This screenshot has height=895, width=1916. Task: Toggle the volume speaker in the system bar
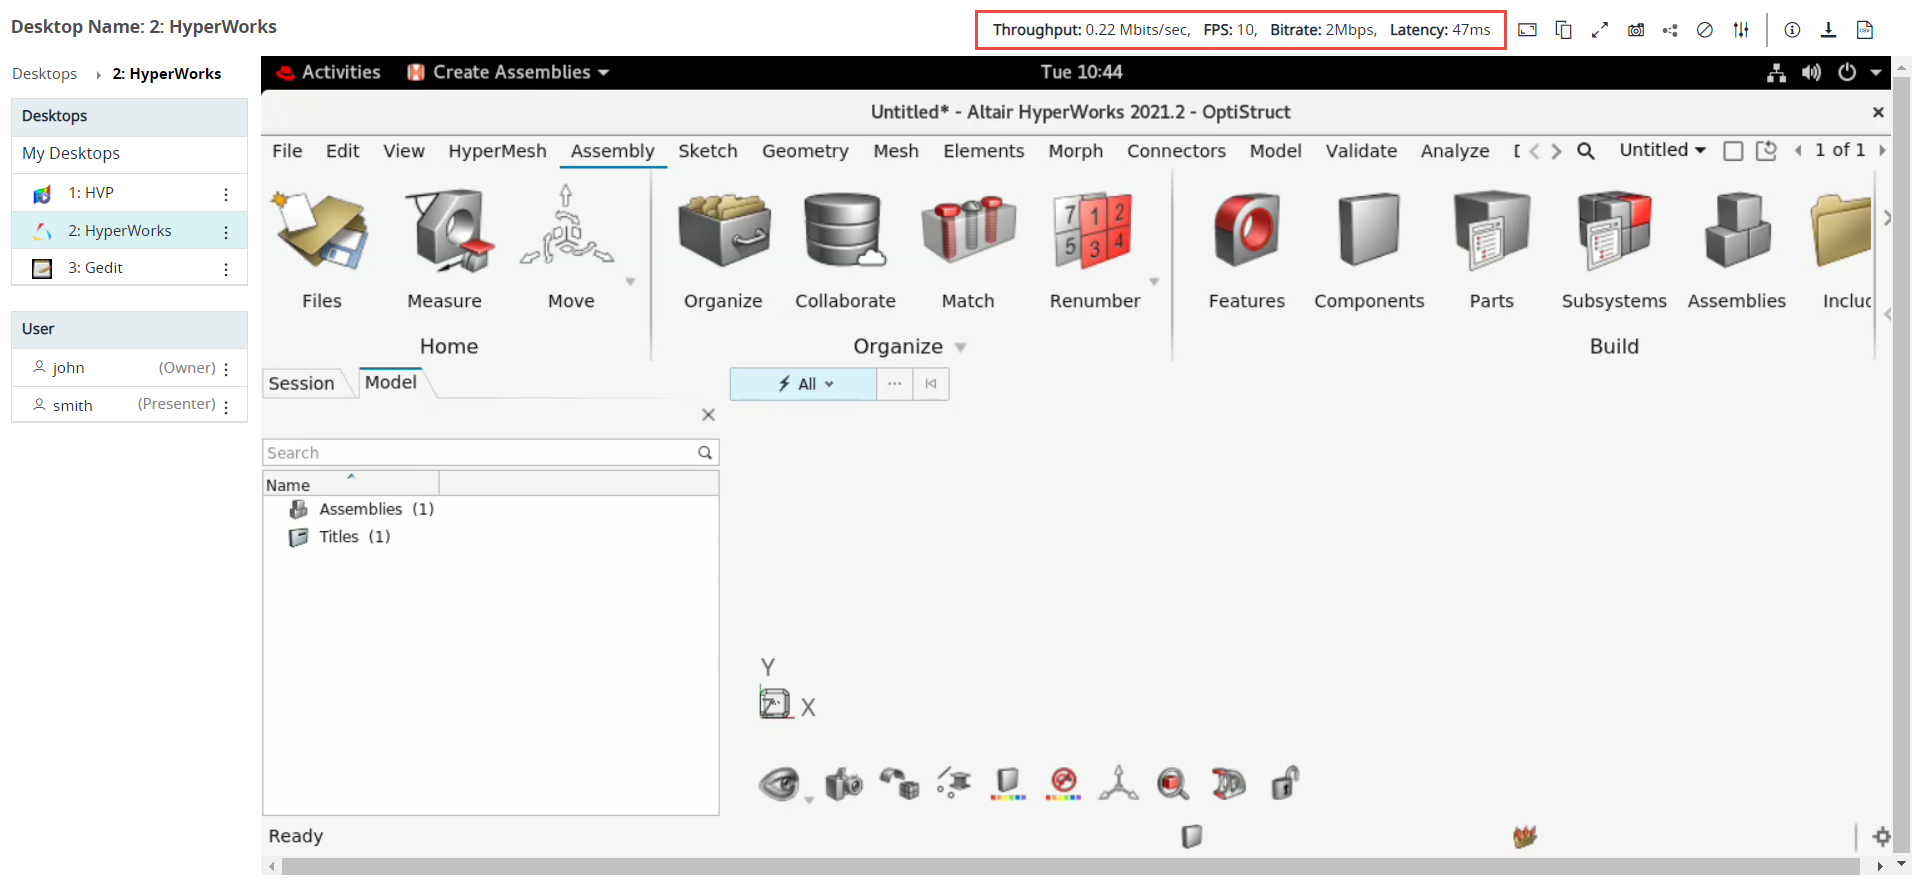[x=1811, y=72]
